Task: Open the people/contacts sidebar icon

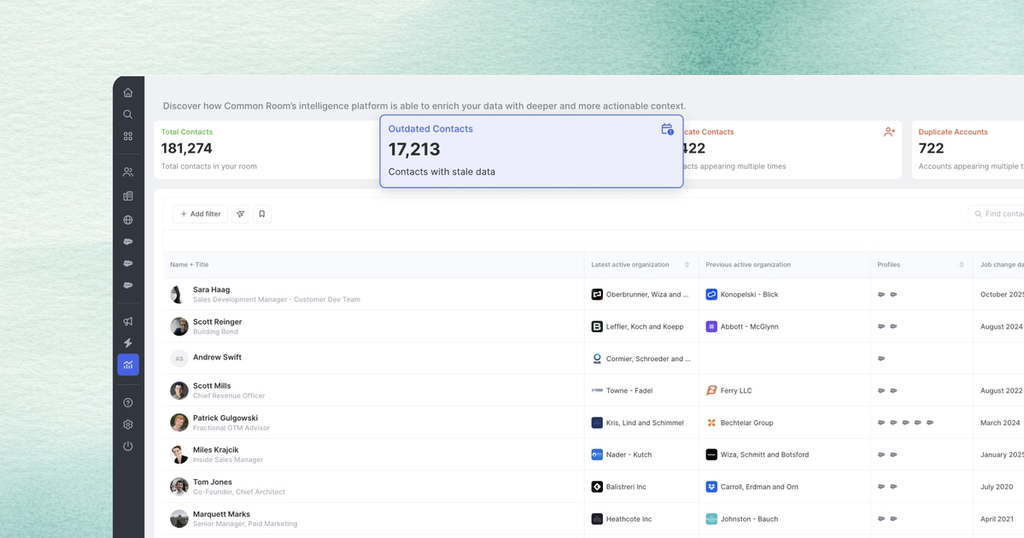Action: 128,172
